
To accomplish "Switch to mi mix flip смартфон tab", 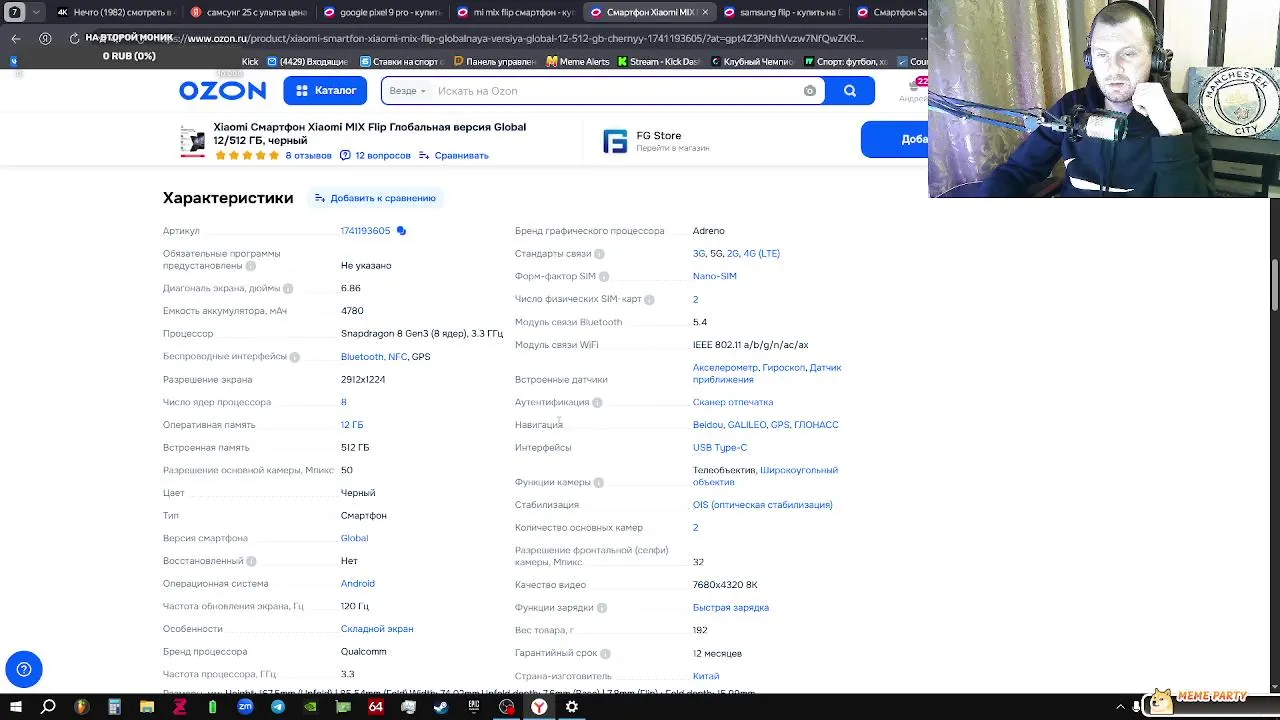I will point(515,12).
